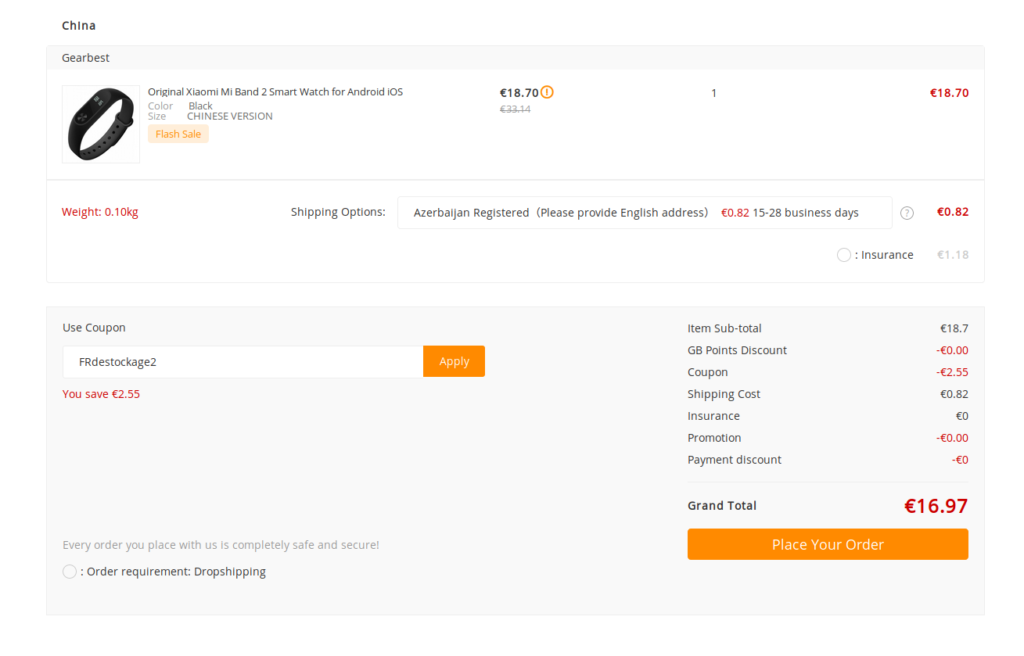Screen dimensions: 1024x656
Task: Click the Item Sub-total label
Action: (x=724, y=328)
